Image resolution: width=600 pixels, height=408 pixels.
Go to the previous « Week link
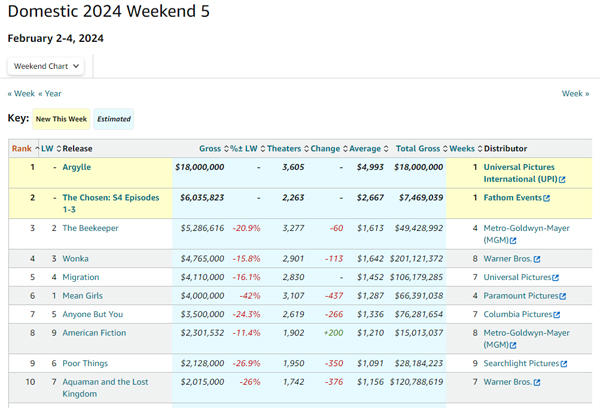click(x=21, y=94)
